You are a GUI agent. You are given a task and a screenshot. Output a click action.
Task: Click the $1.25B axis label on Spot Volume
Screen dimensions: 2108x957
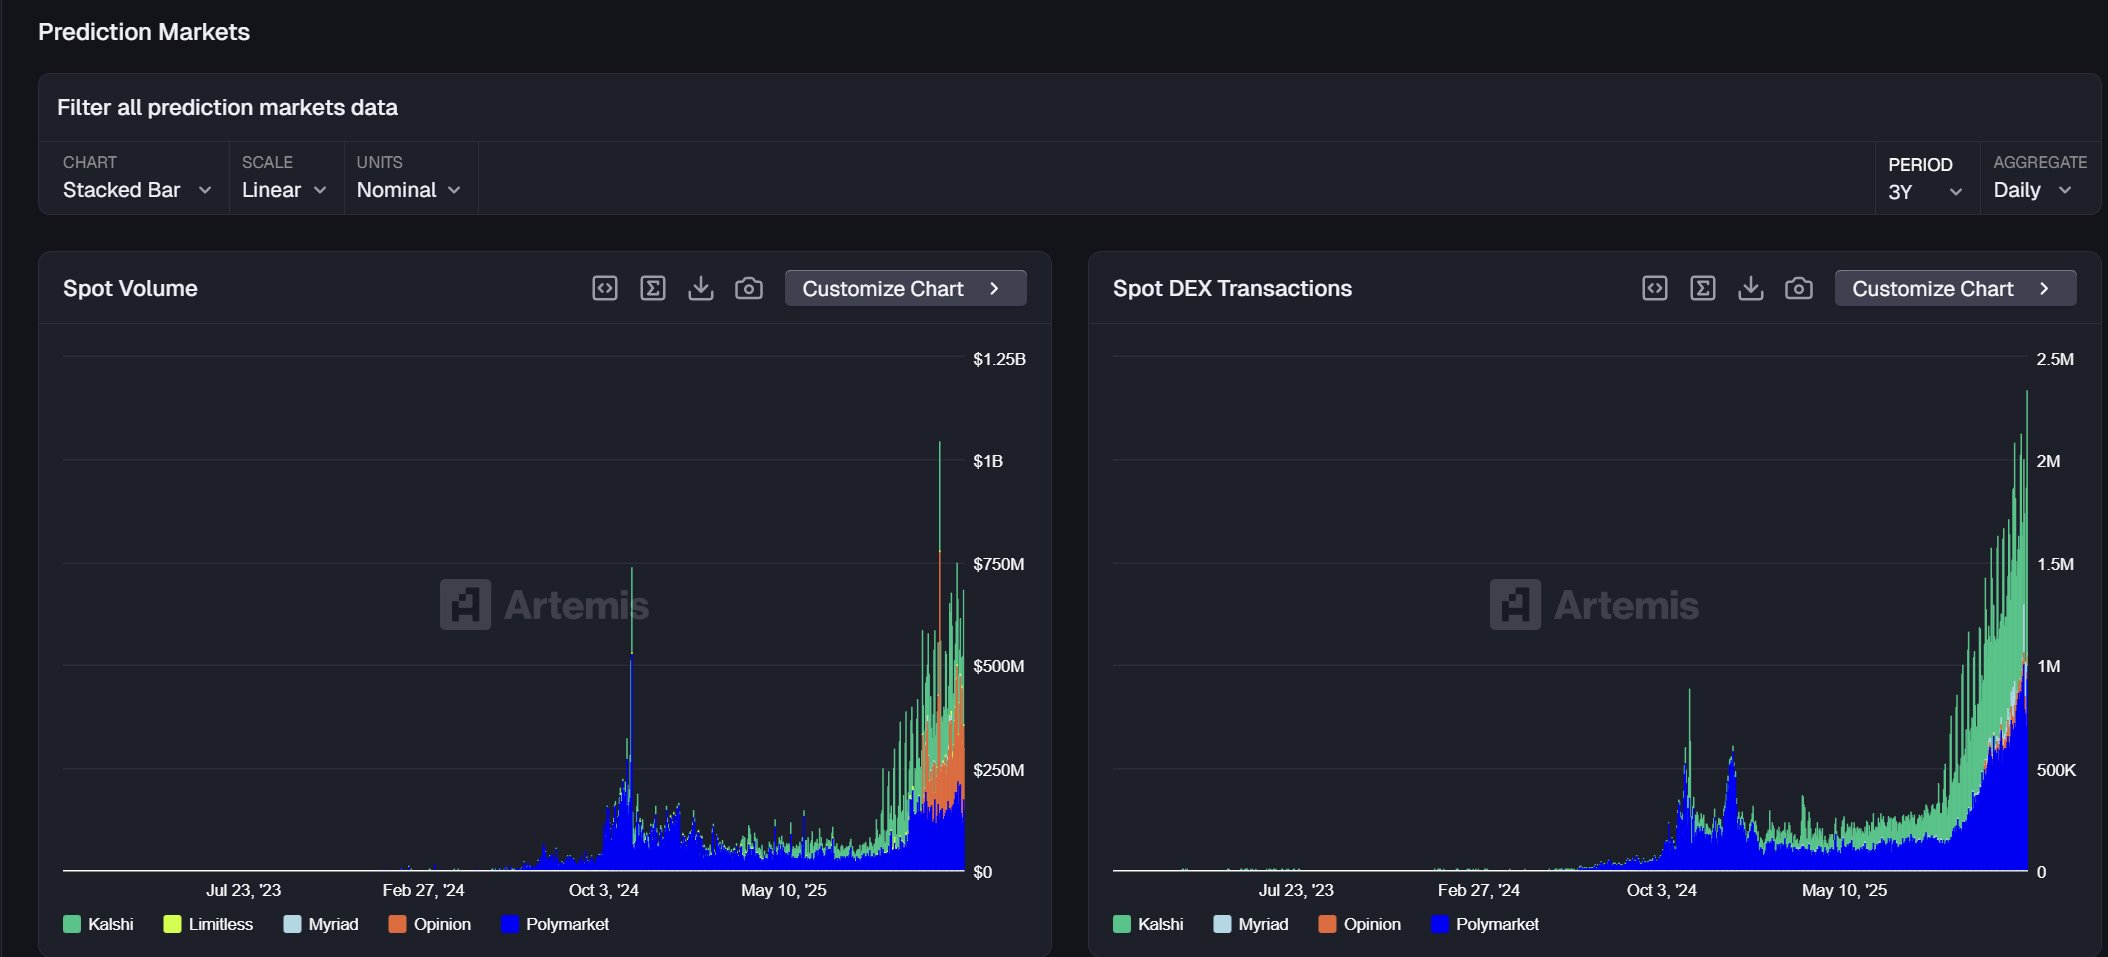(999, 359)
